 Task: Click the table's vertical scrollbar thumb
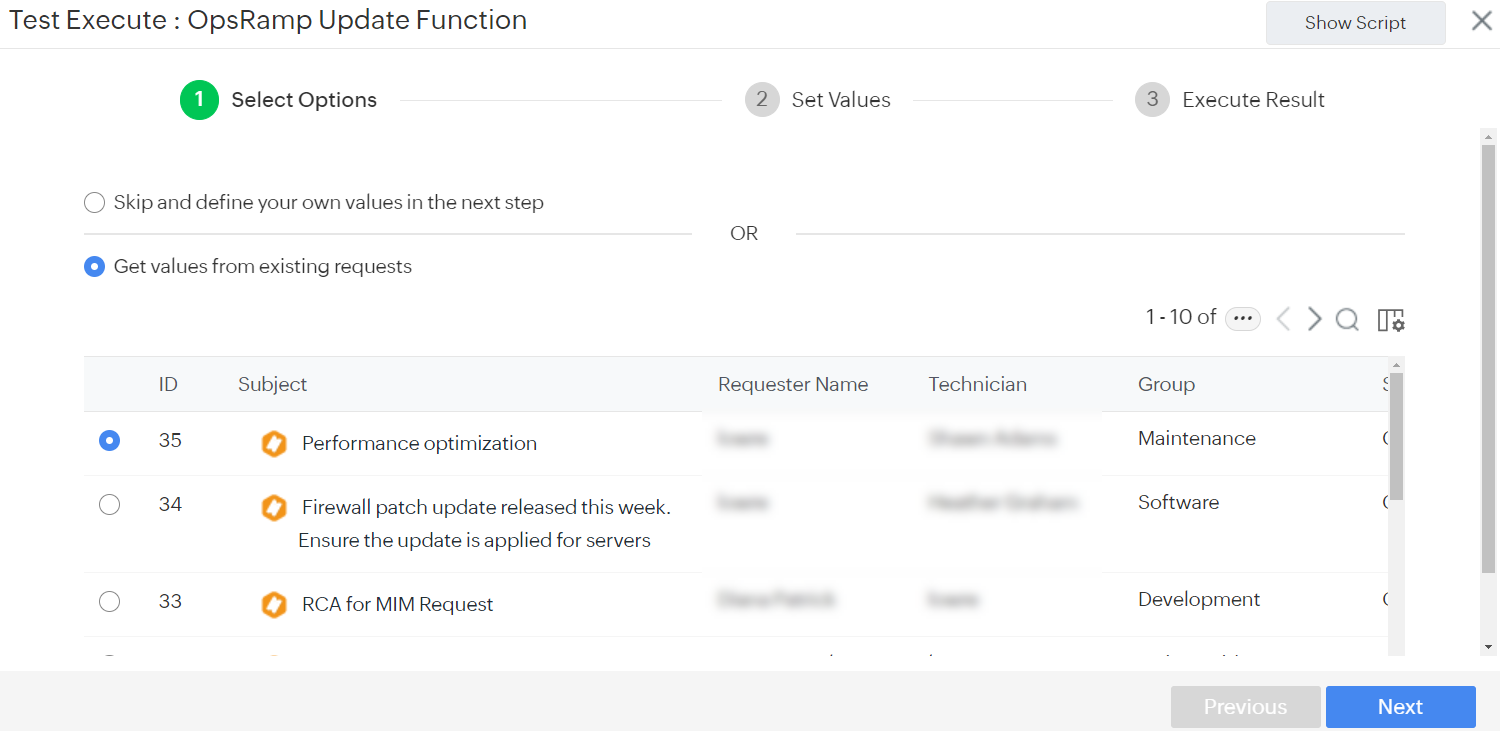click(x=1396, y=436)
